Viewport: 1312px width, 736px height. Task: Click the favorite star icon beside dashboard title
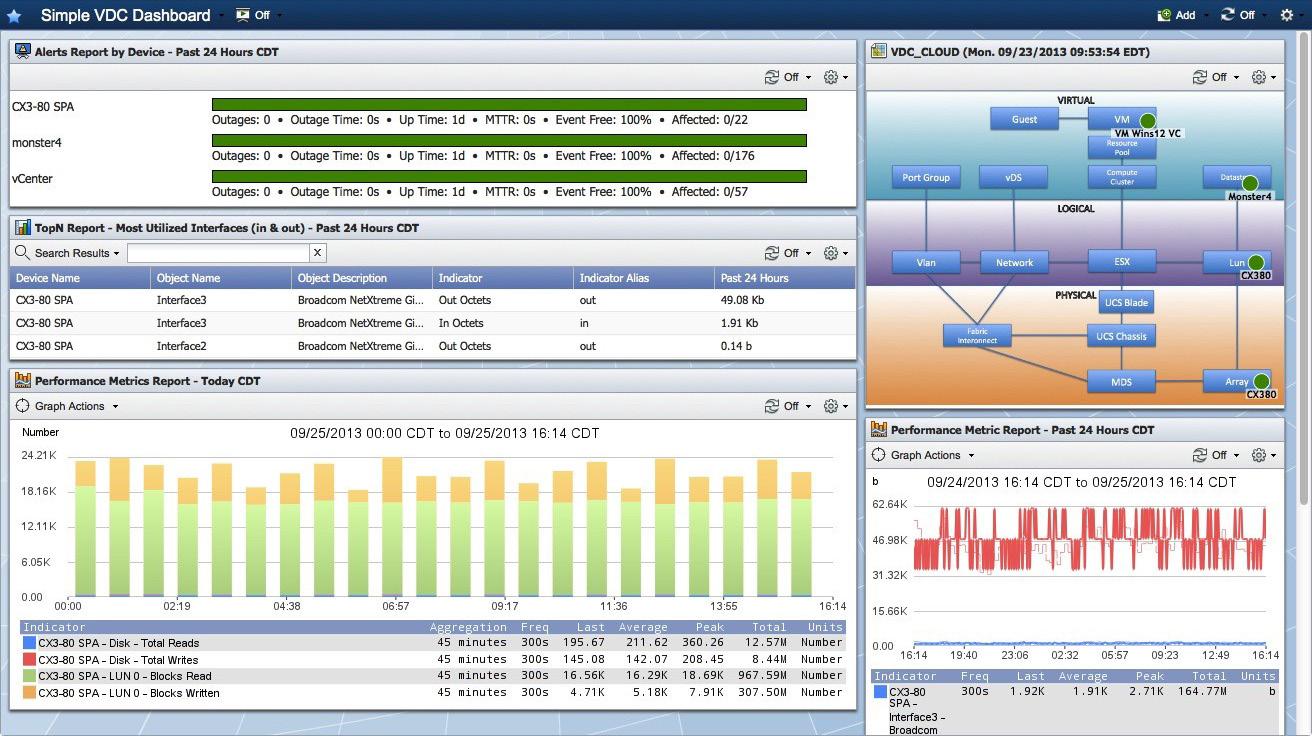coord(14,16)
